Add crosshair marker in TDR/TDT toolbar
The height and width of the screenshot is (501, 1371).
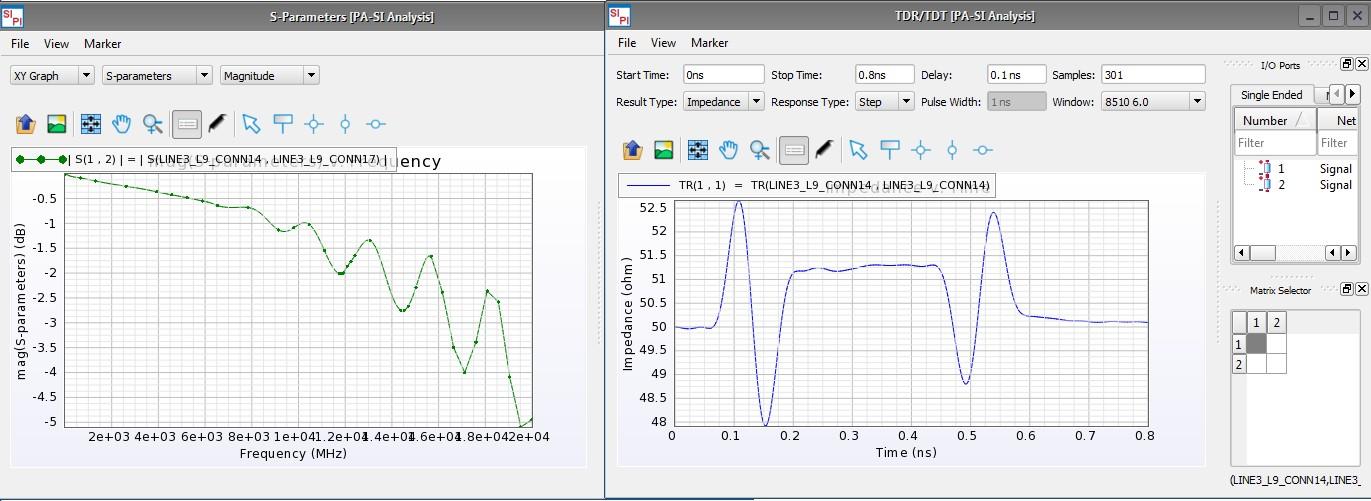[x=921, y=150]
